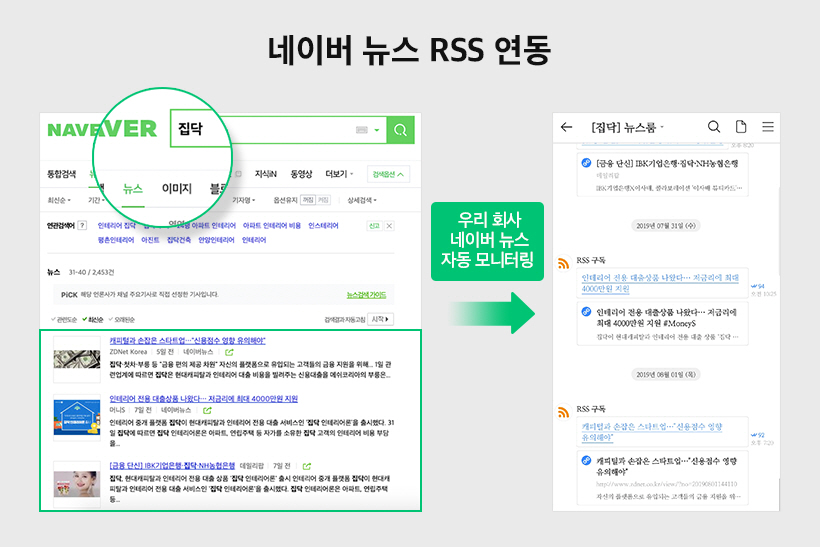Viewport: 820px width, 547px height.
Task: Open search in the 뉴스룸 chat header
Action: coord(714,127)
